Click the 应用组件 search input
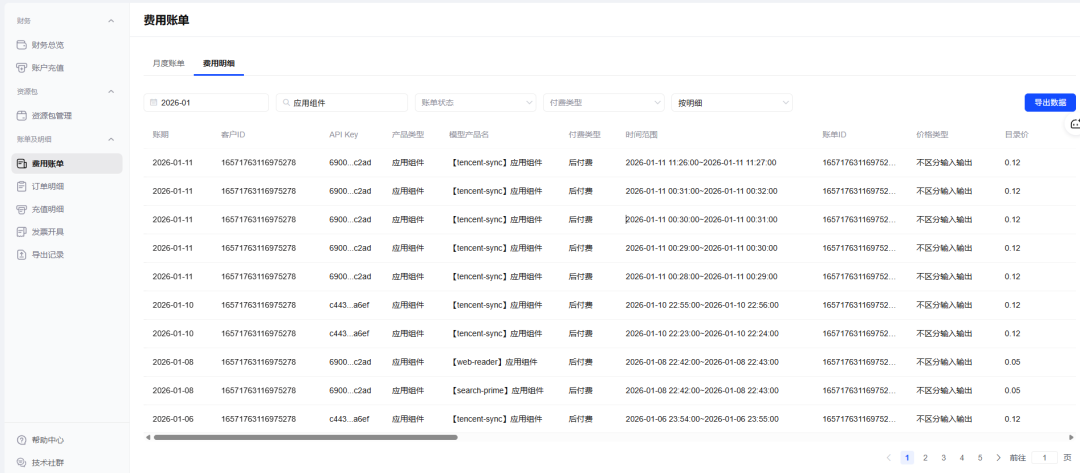Viewport: 1080px width, 473px height. tap(342, 103)
